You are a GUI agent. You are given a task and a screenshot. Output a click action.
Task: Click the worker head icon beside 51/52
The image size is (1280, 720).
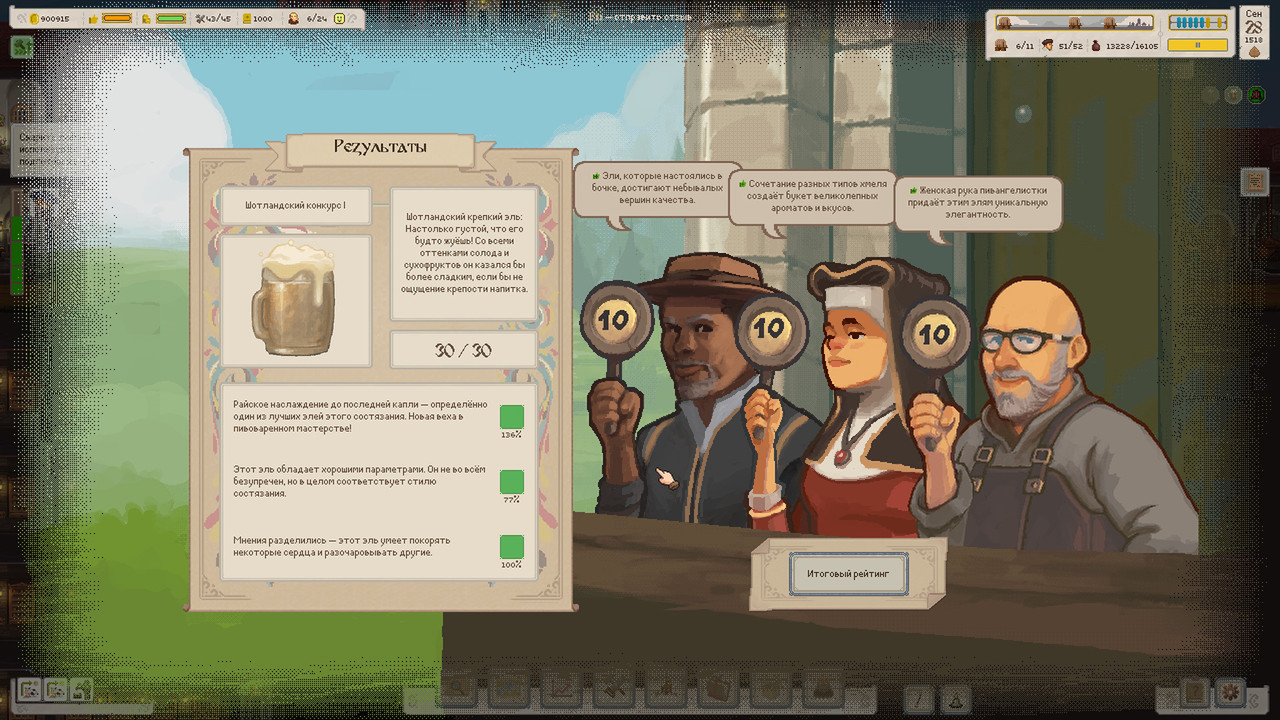tap(1047, 45)
